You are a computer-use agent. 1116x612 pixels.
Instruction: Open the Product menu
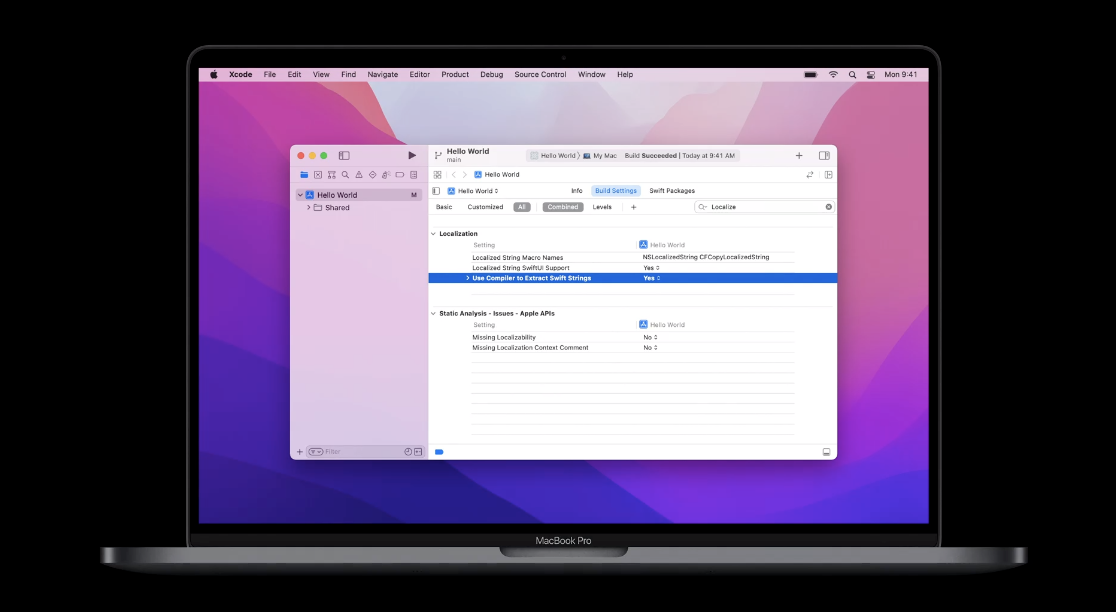tap(455, 74)
